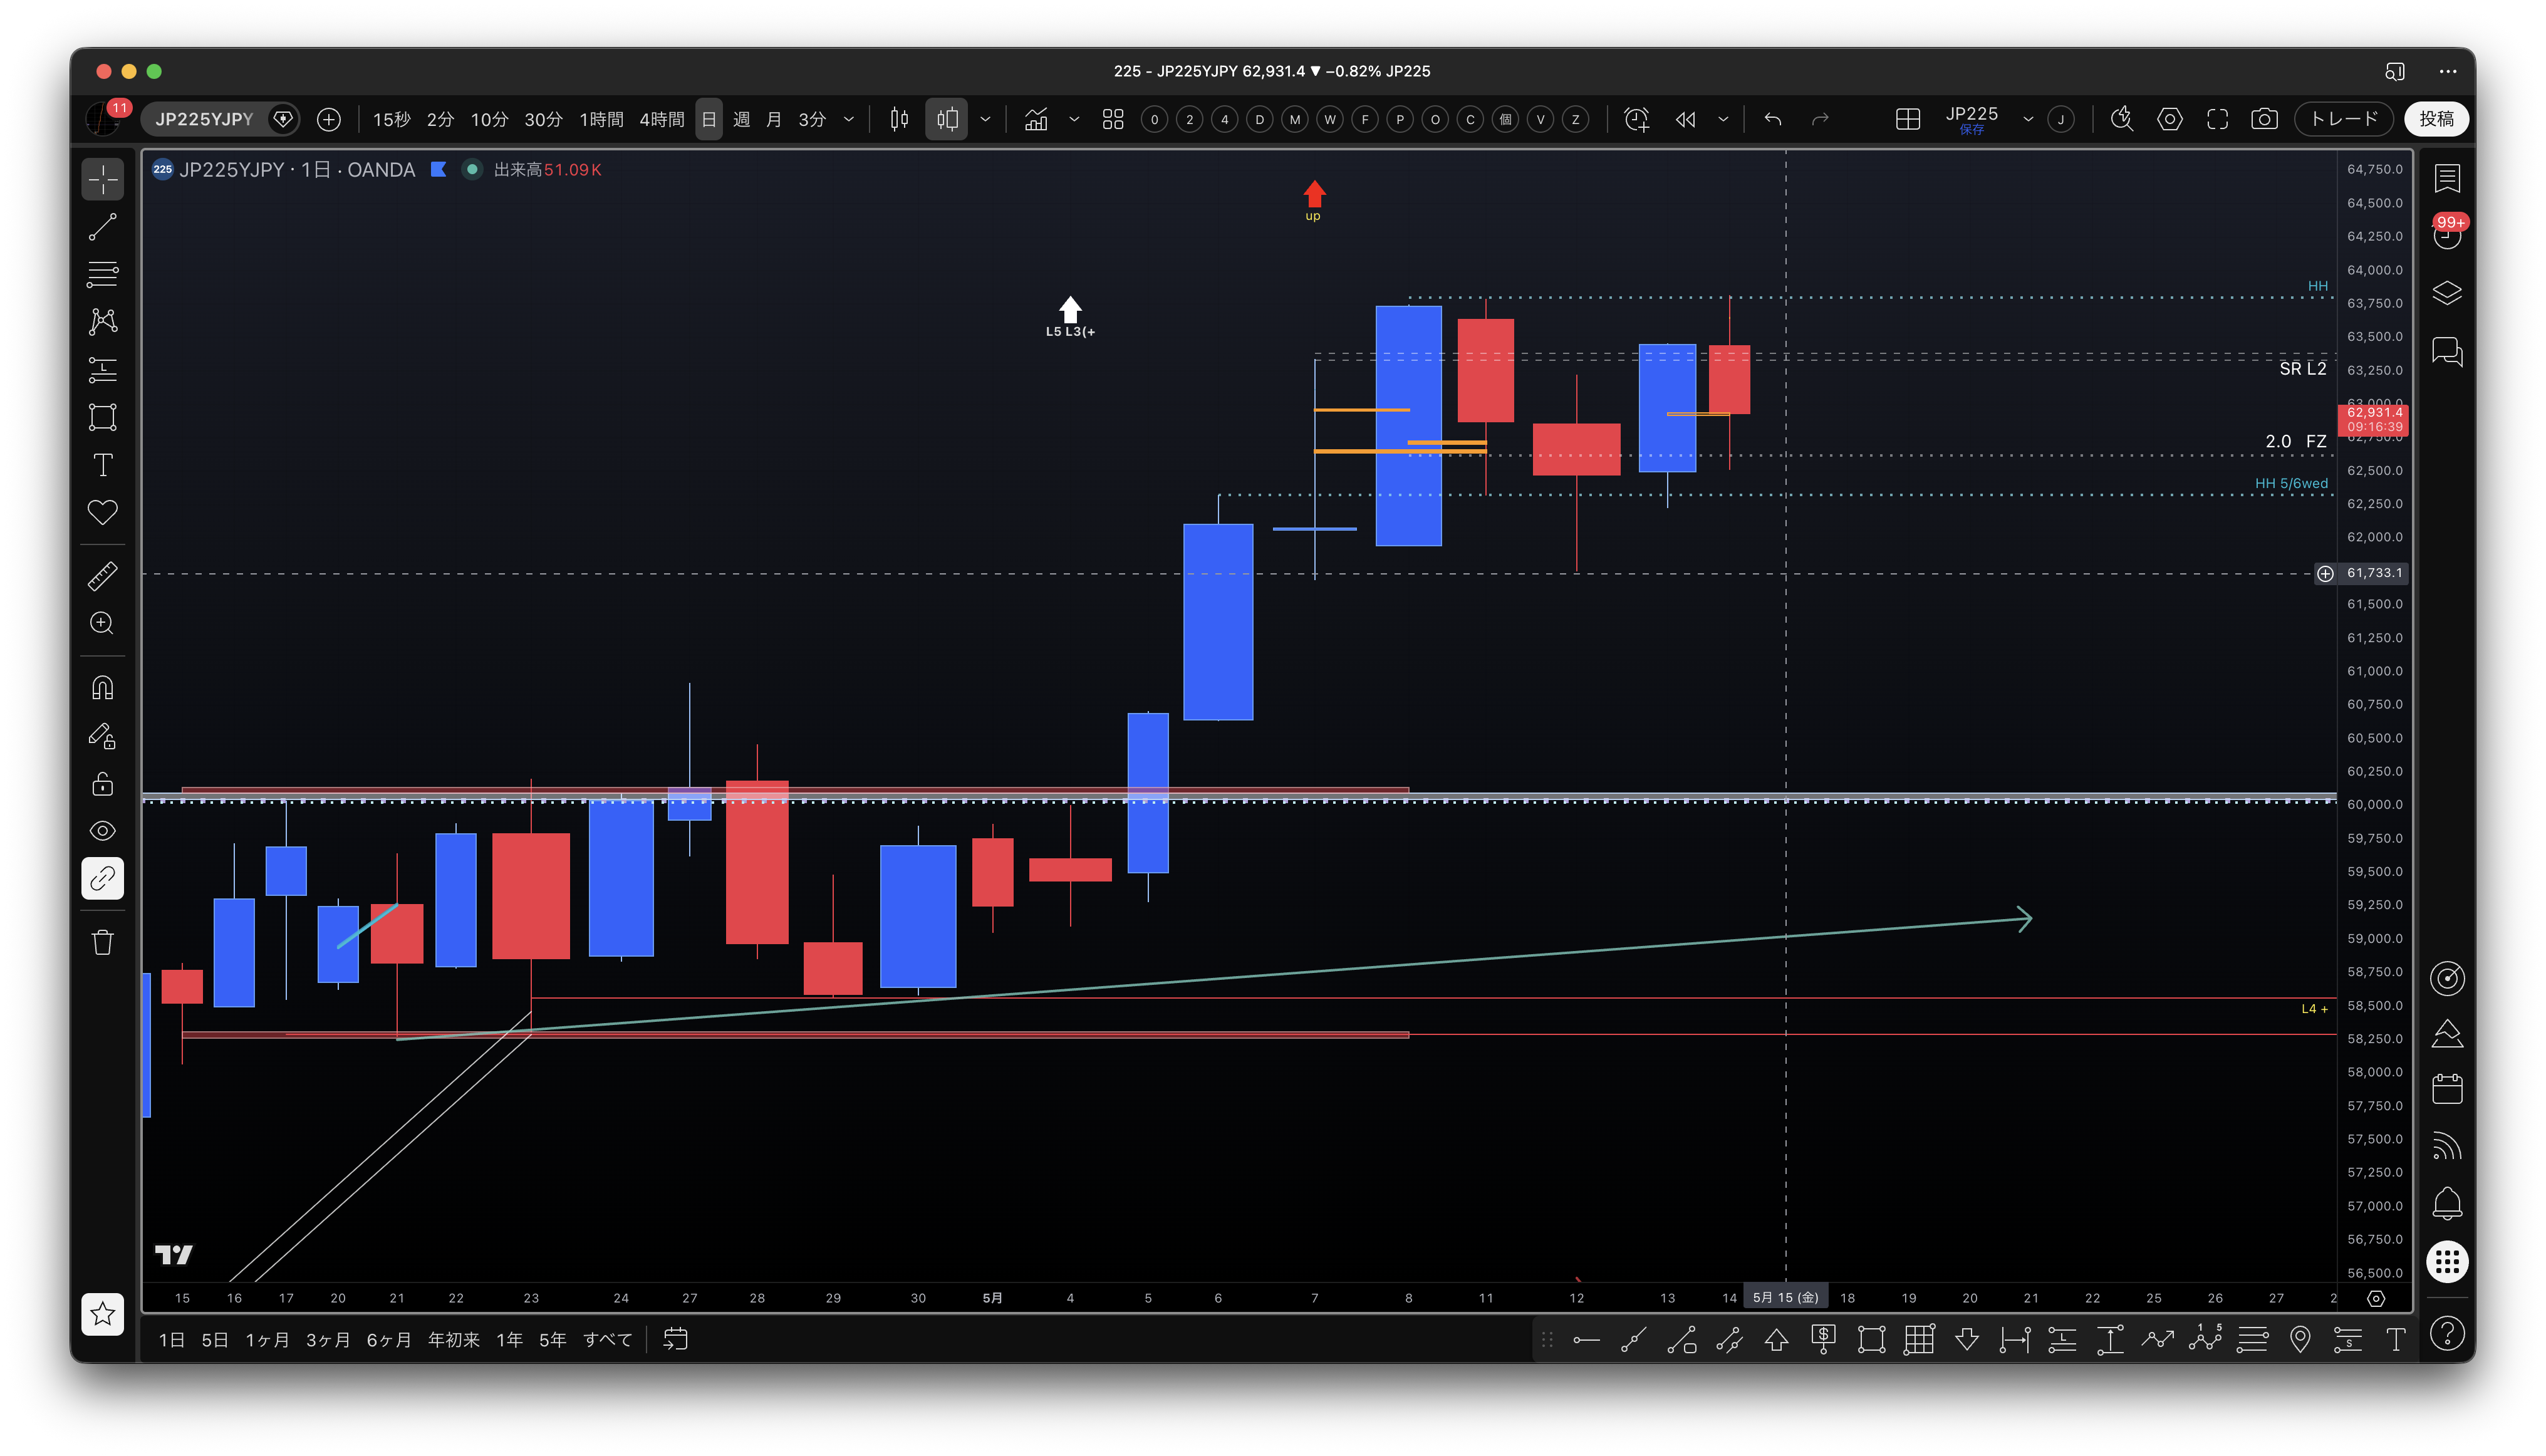
Task: Toggle stay-in-drawing-mode pencil lock
Action: click(102, 736)
